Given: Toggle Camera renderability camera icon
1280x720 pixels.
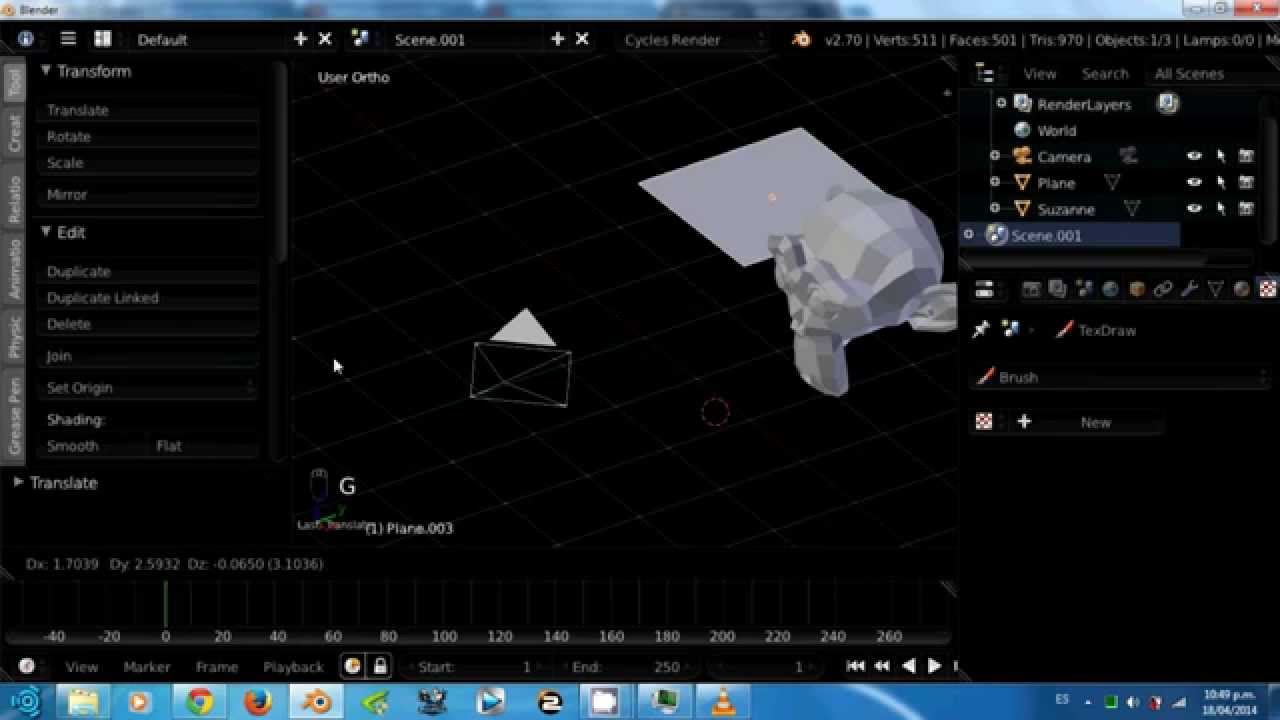Looking at the screenshot, I should pyautogui.click(x=1246, y=156).
